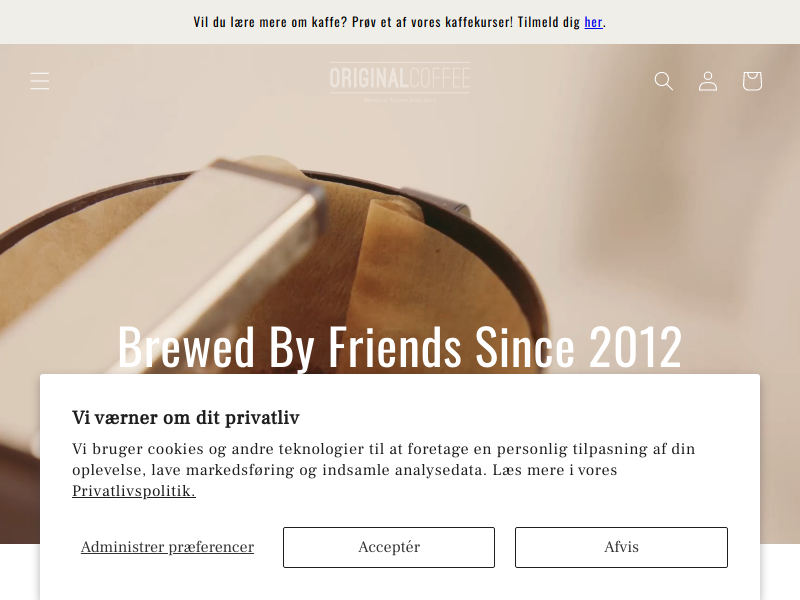800x600 pixels.
Task: Accept cookies with the Acceptér button
Action: (x=389, y=547)
